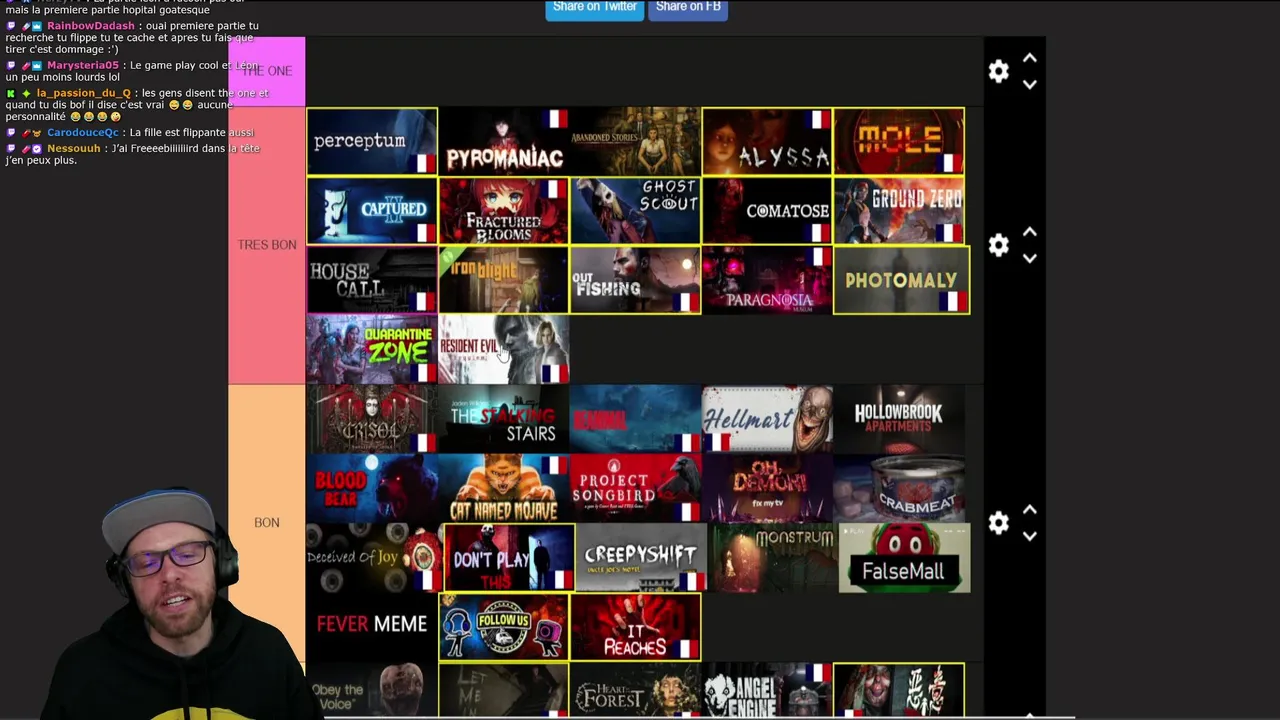Pick the Angel Engine game tile
The height and width of the screenshot is (720, 1280).
tap(767, 690)
